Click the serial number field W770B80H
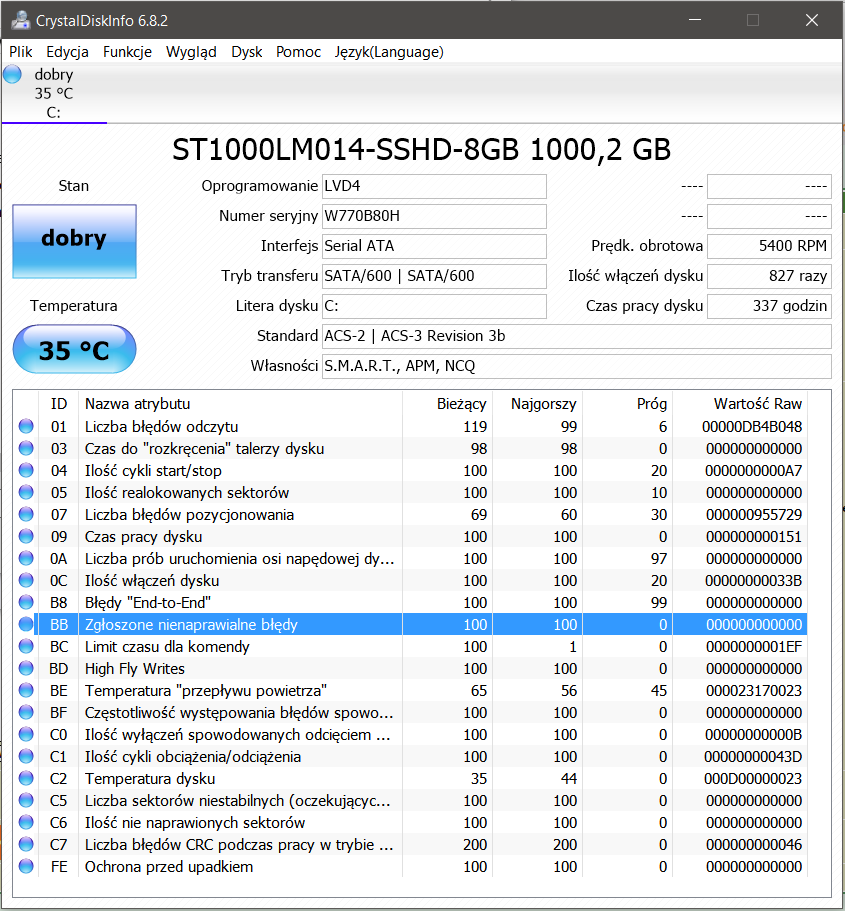This screenshot has width=845, height=911. pyautogui.click(x=434, y=217)
